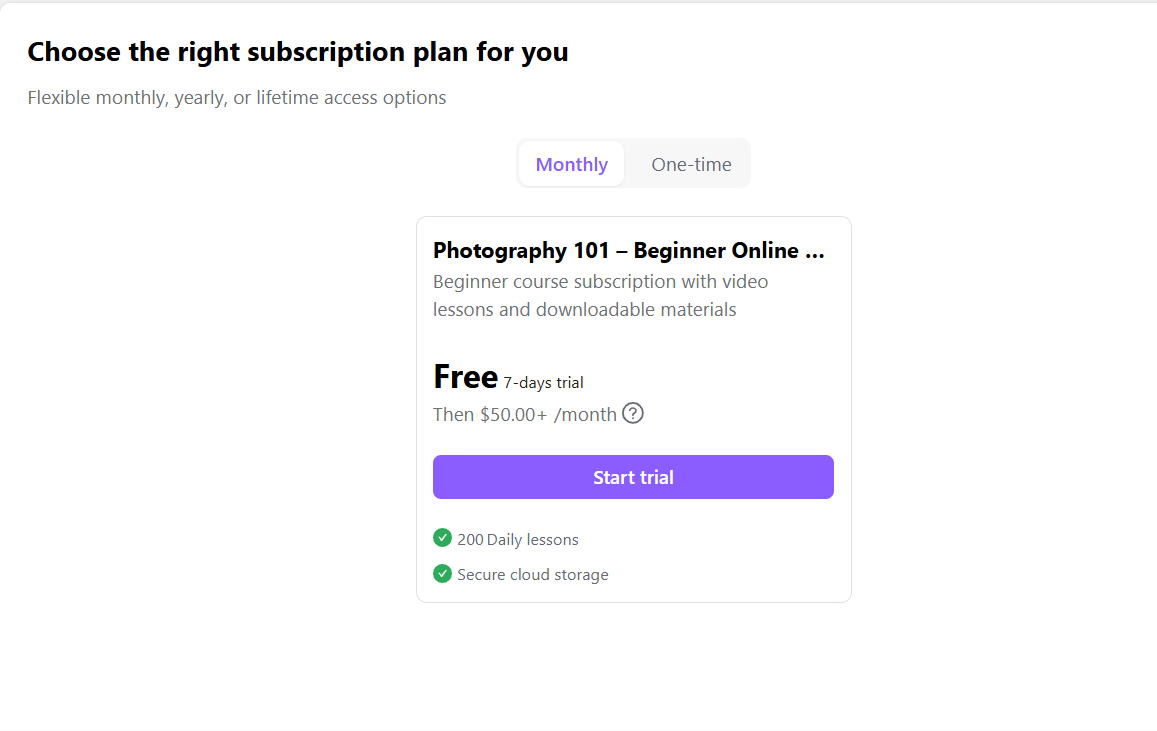Click the 200 Daily lessons feature text

click(518, 539)
